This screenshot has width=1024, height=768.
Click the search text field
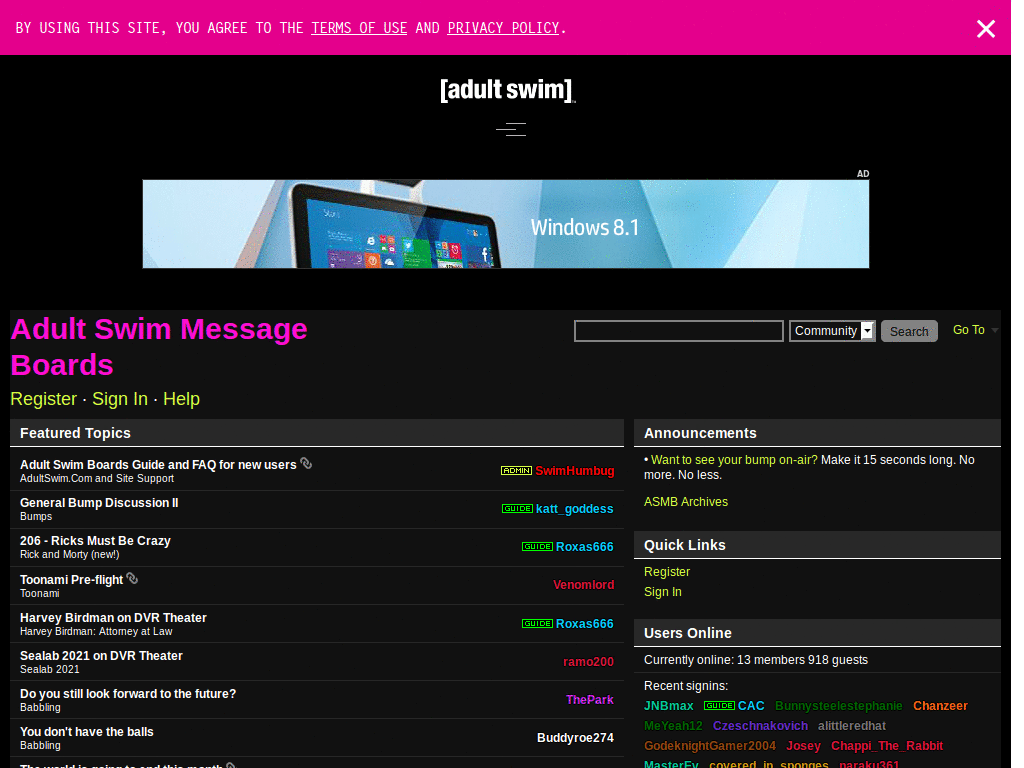(x=679, y=331)
